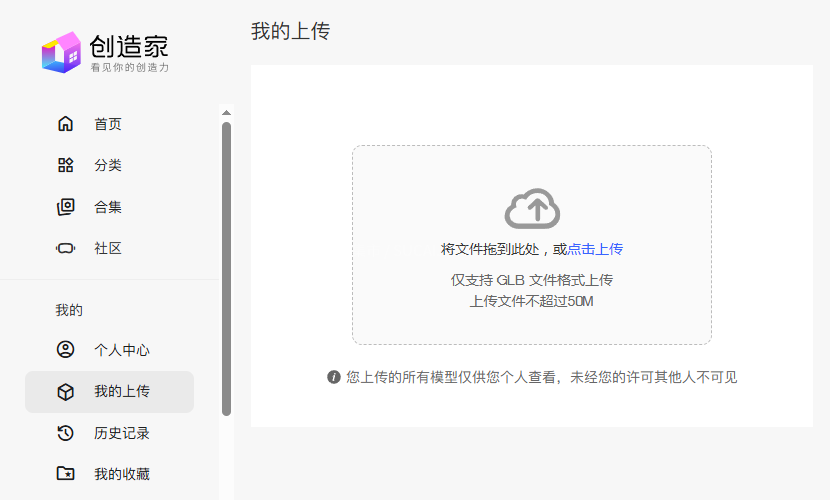This screenshot has width=830, height=500.
Task: Click the 我的收藏 starred folder icon
Action: 65,474
